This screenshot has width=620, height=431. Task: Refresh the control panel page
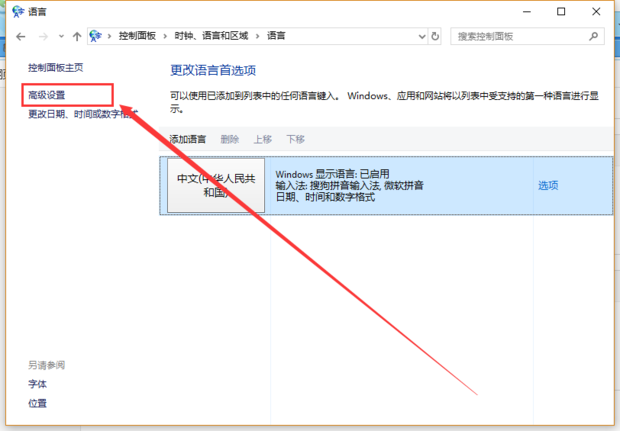(x=435, y=36)
